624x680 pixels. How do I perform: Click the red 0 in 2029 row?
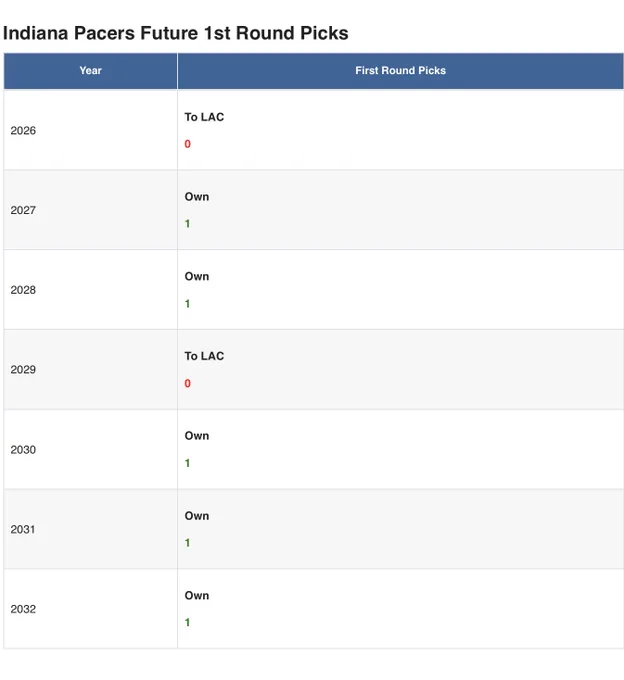pos(187,383)
